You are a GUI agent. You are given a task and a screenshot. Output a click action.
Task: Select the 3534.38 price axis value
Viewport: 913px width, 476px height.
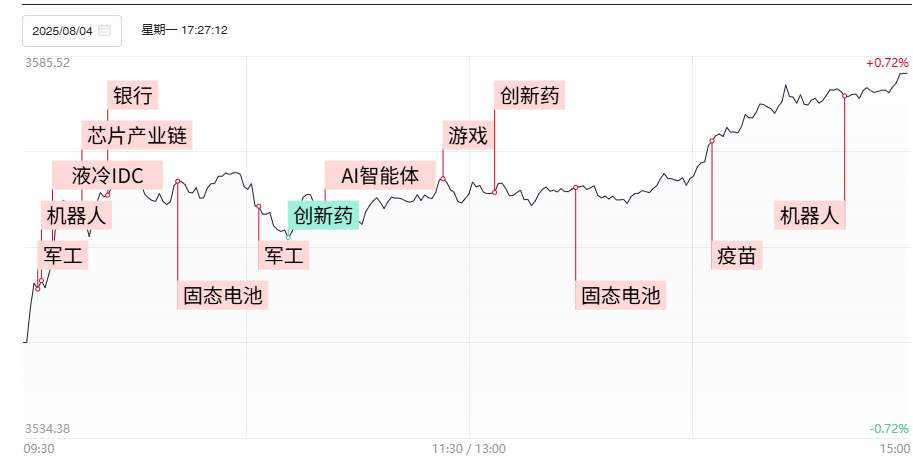coord(47,429)
